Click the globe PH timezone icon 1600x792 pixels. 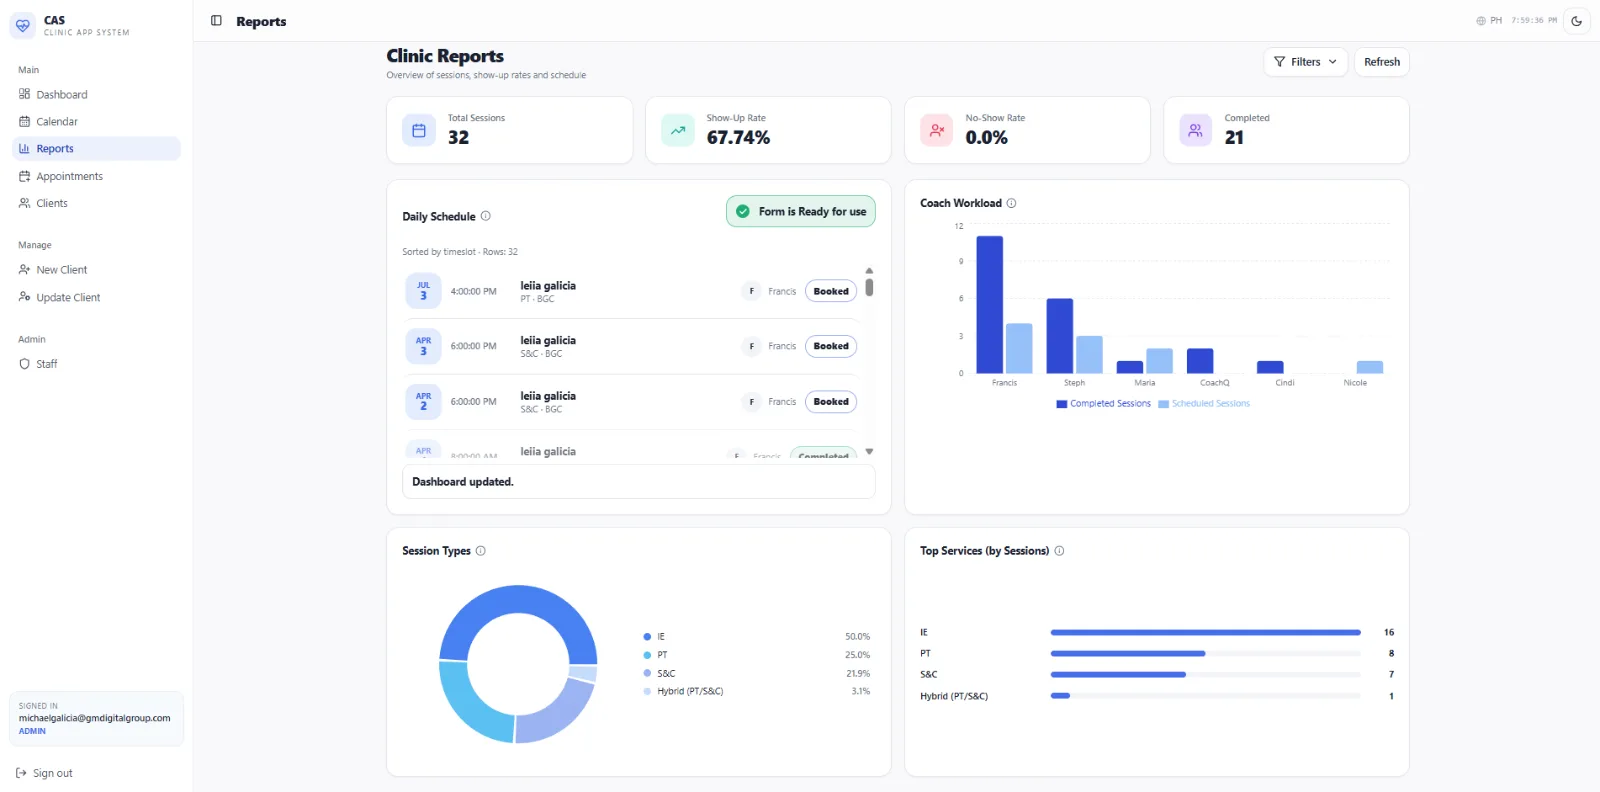tap(1481, 21)
